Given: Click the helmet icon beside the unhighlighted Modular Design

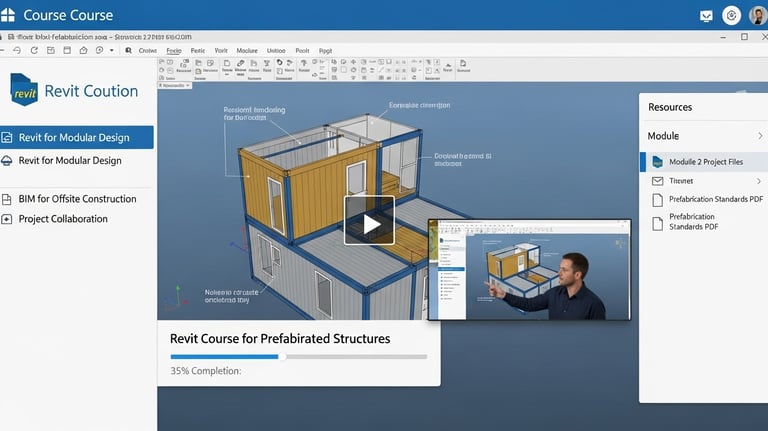Looking at the screenshot, I should coord(6,161).
